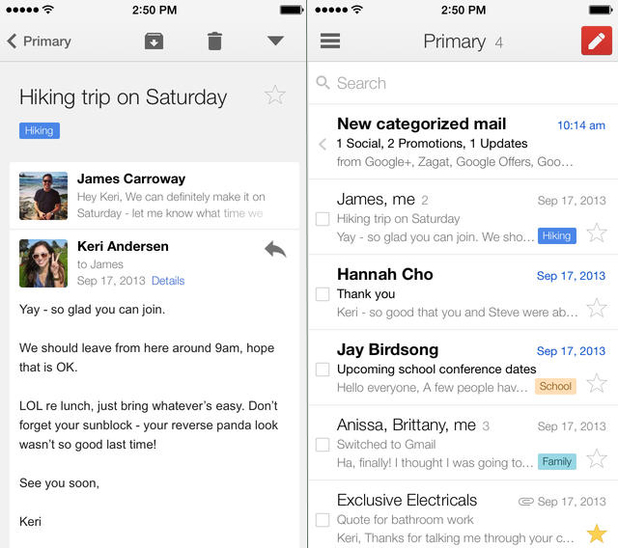The height and width of the screenshot is (548, 618).
Task: Star the Hiking trip on Saturday email header
Action: tap(275, 96)
